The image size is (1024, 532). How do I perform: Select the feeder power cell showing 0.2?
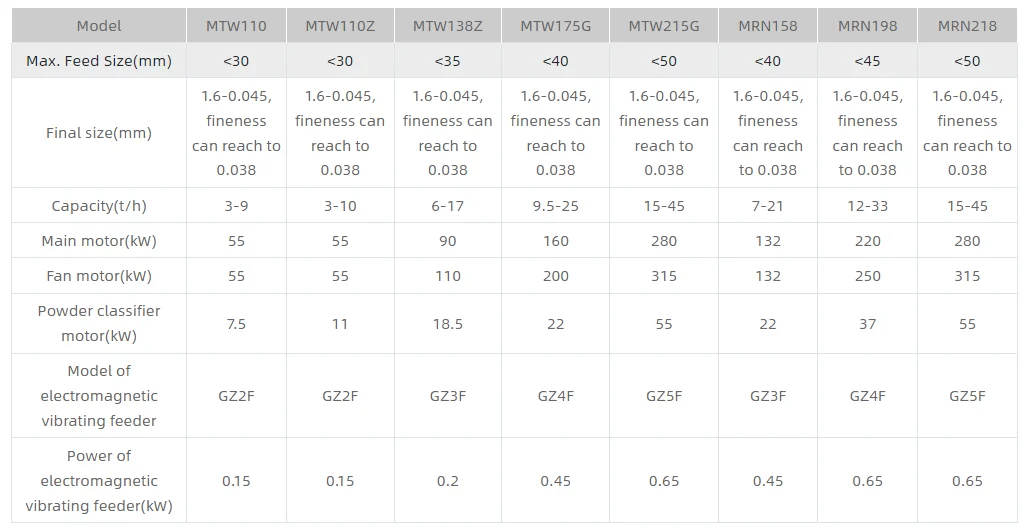click(447, 481)
